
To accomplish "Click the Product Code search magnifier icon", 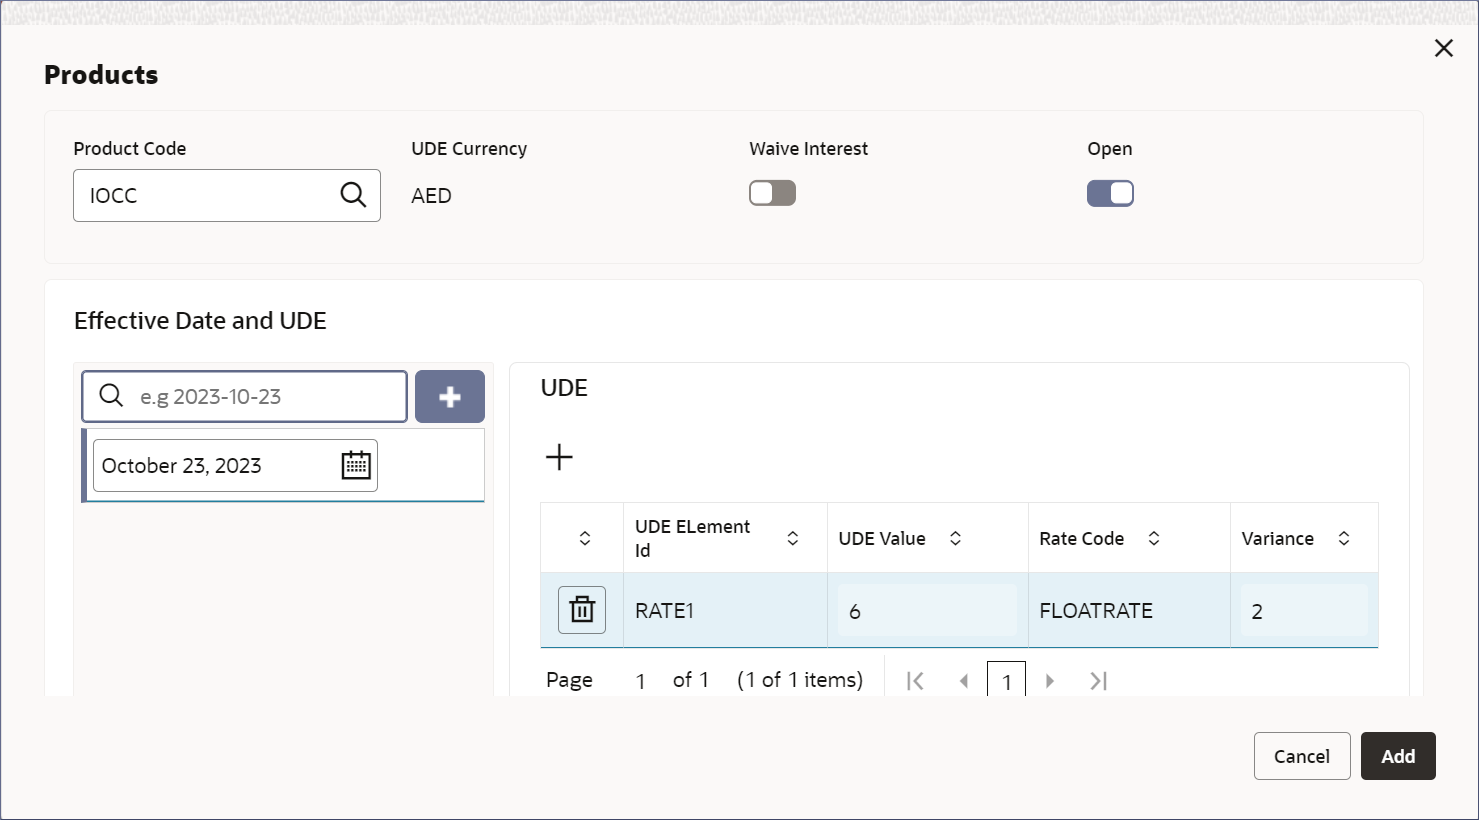I will (x=353, y=194).
